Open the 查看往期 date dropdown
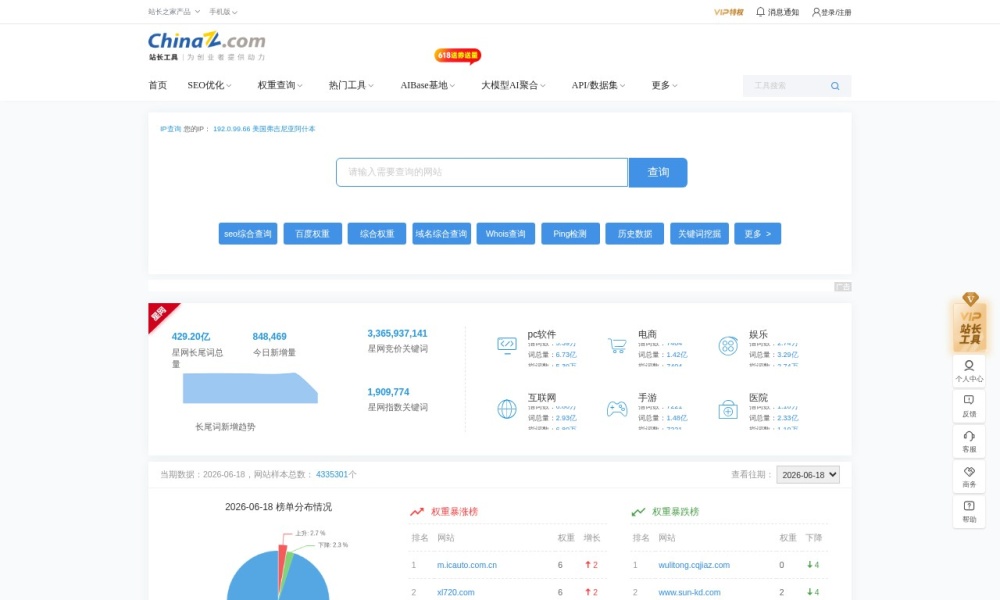Viewport: 1000px width, 600px height. tap(807, 475)
